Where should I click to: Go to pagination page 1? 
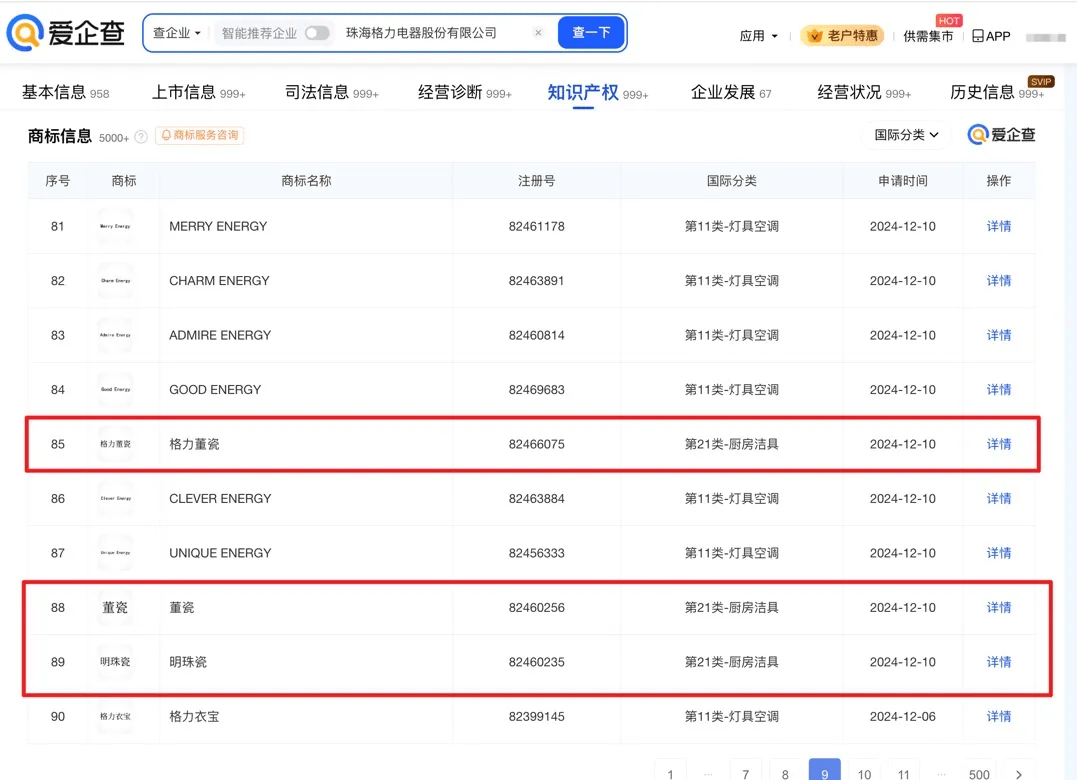pos(670,772)
